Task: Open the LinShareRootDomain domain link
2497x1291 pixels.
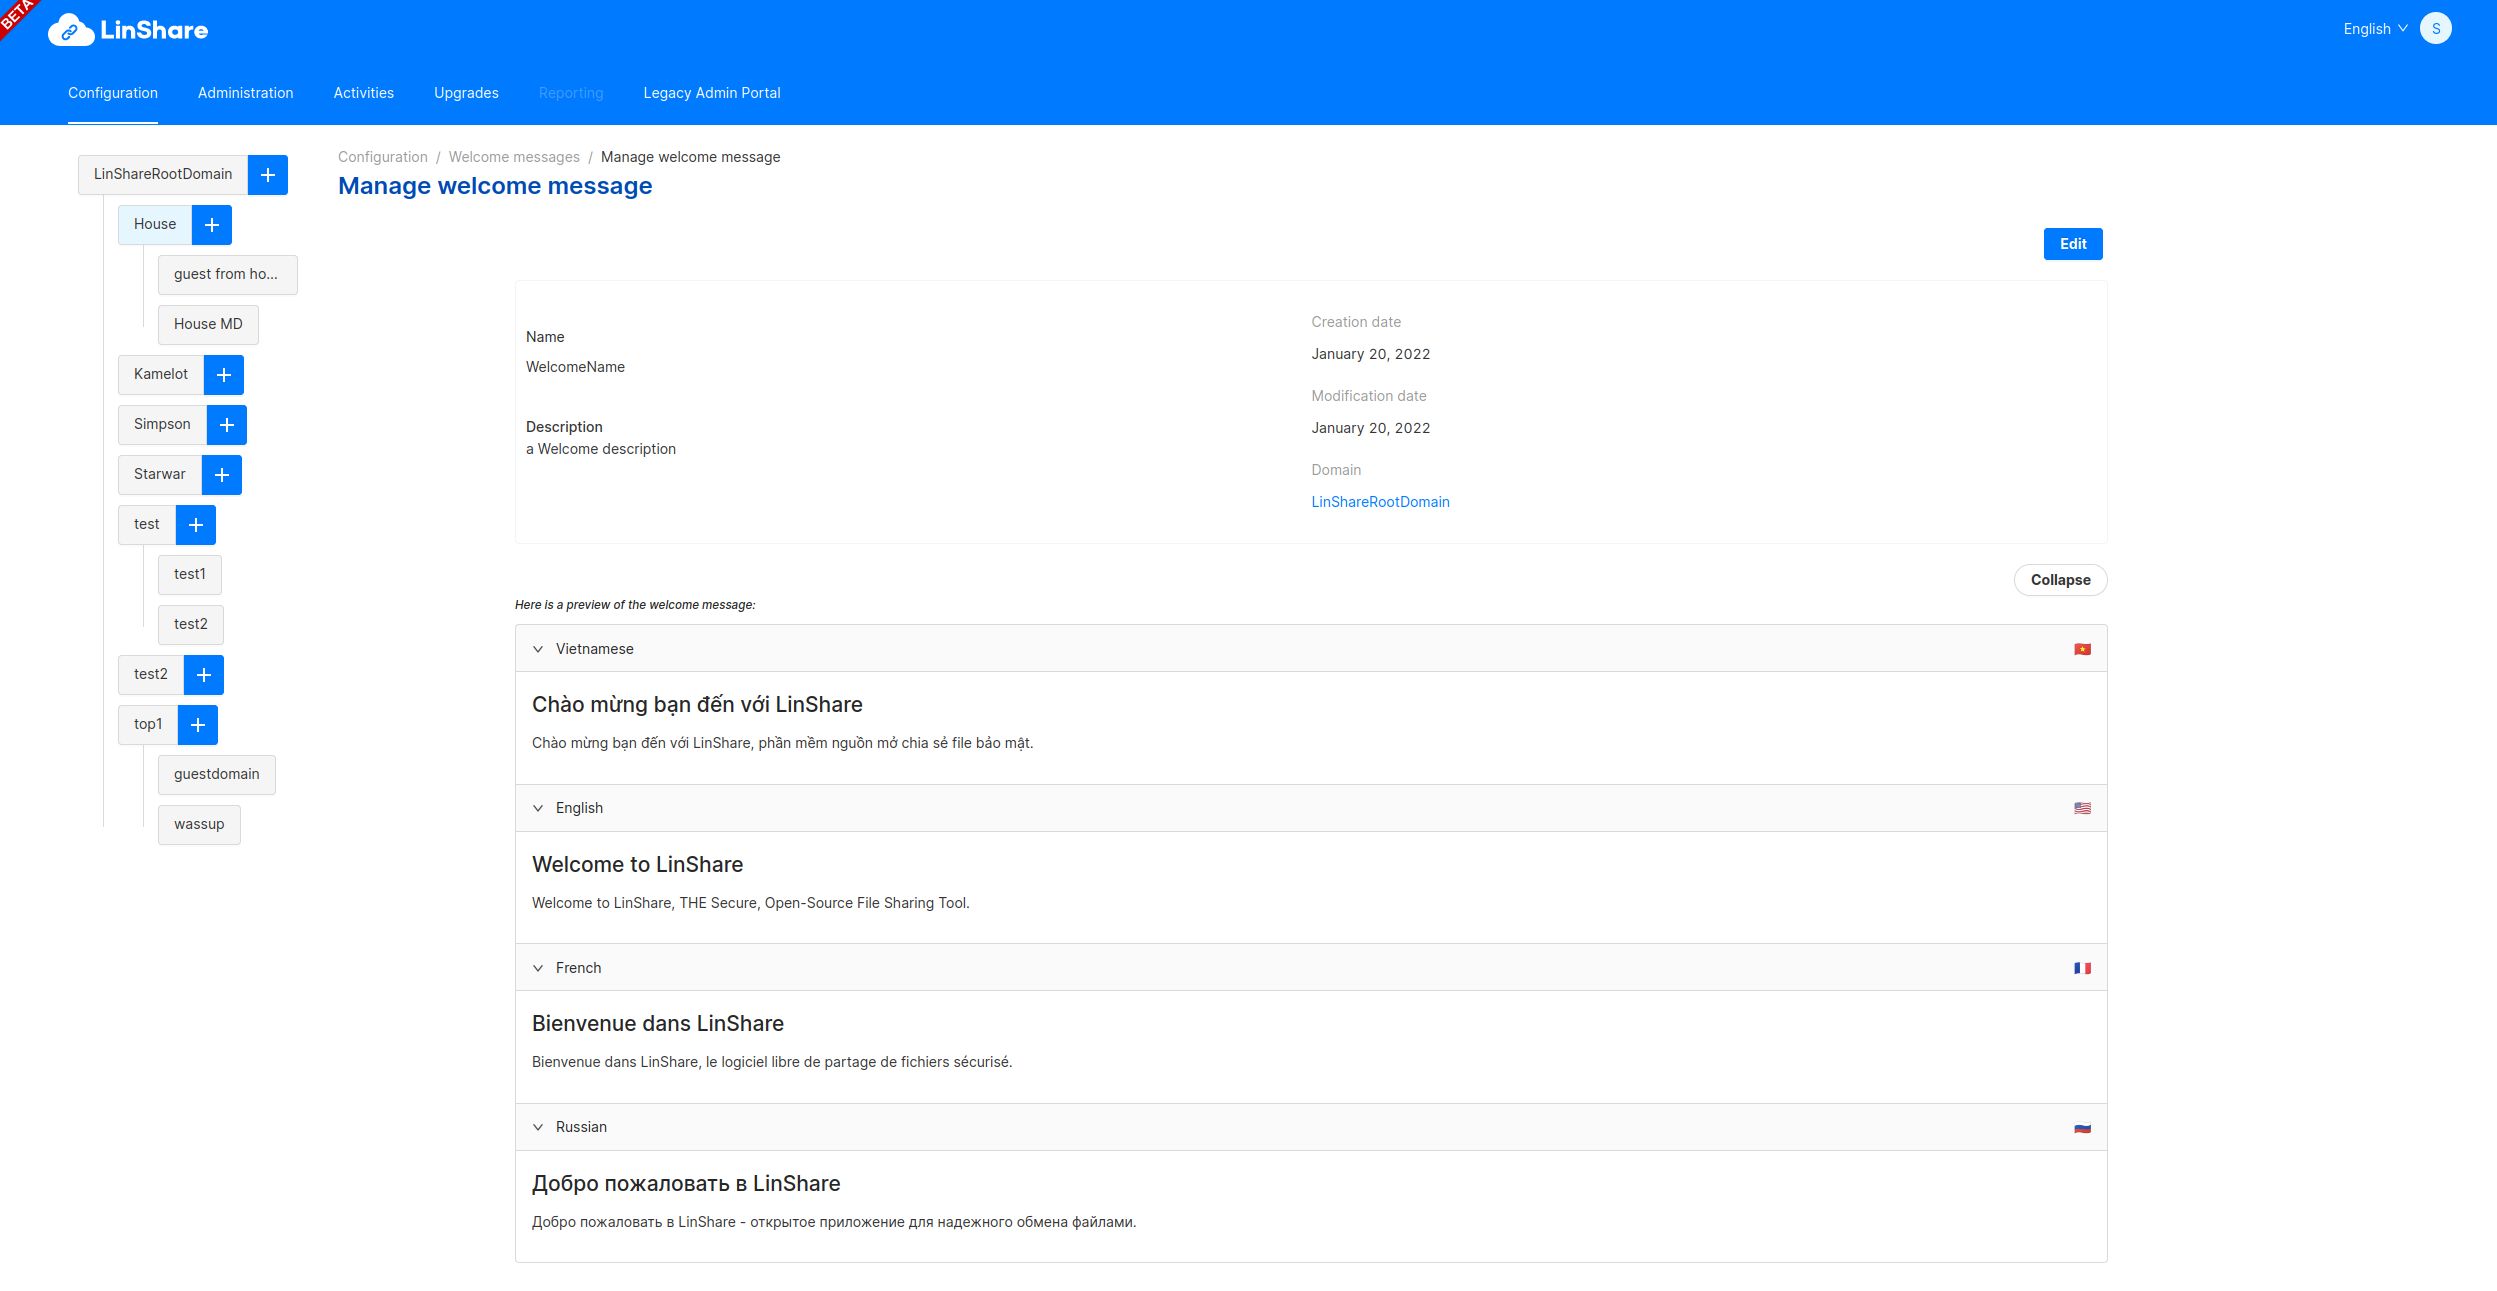Action: pyautogui.click(x=1379, y=502)
